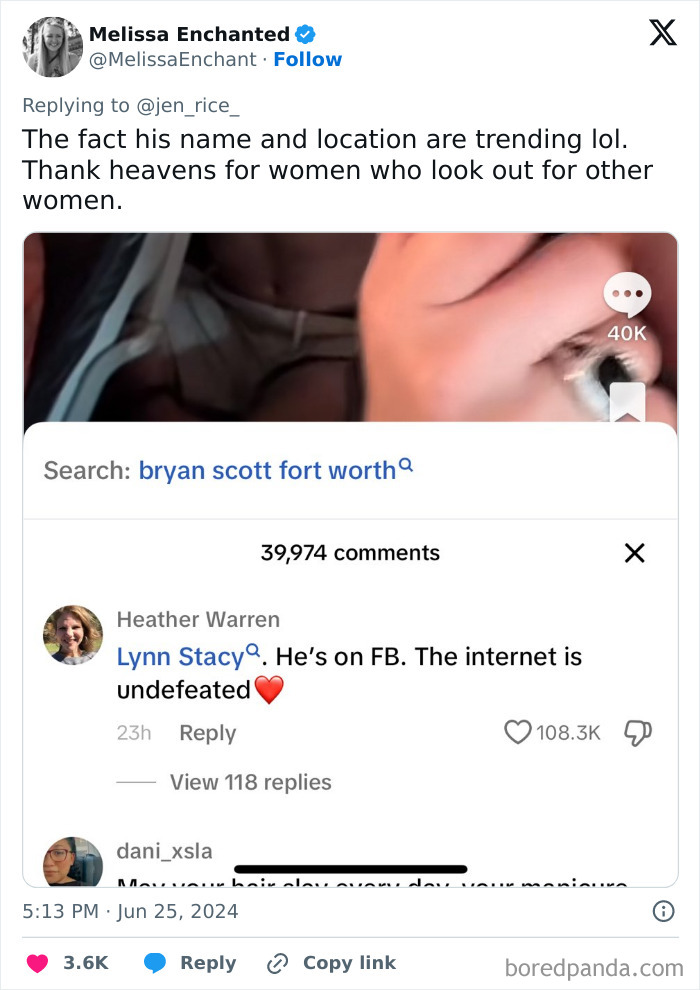Like the tweet with pink heart
This screenshot has height=990, width=700.
[38, 963]
